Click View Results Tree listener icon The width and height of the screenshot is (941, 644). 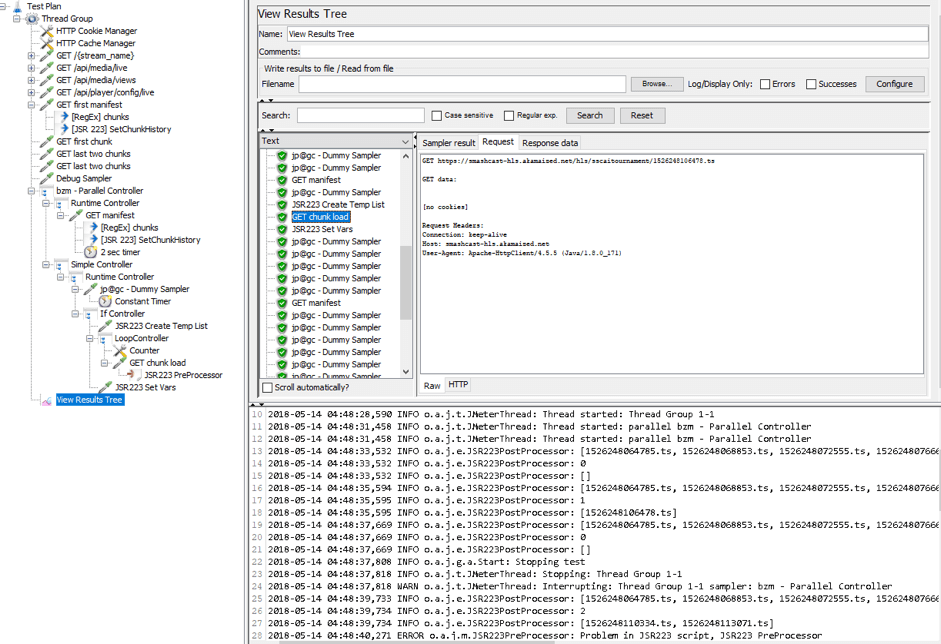(46, 400)
